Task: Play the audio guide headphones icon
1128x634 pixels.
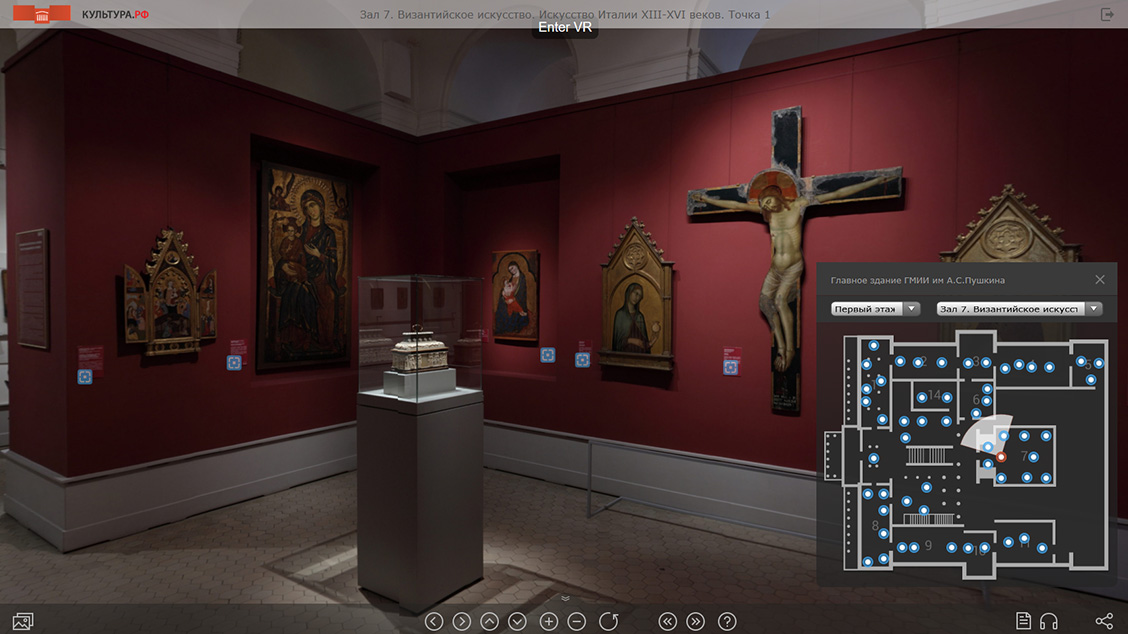Action: coord(1049,621)
